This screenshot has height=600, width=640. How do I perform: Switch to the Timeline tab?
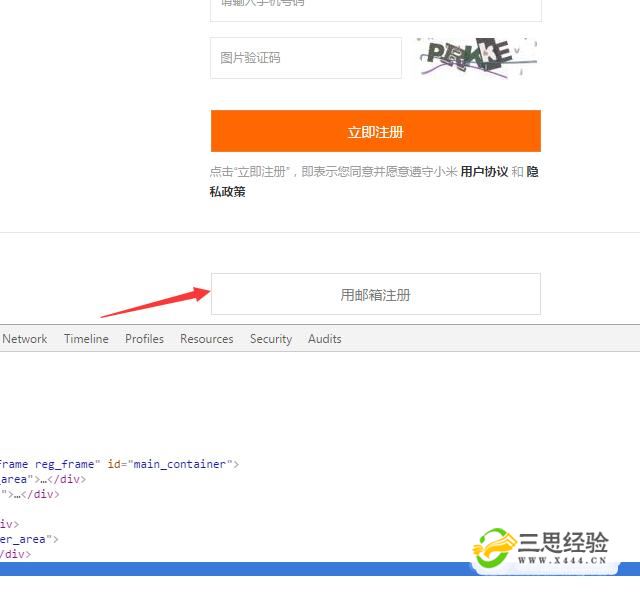[86, 339]
